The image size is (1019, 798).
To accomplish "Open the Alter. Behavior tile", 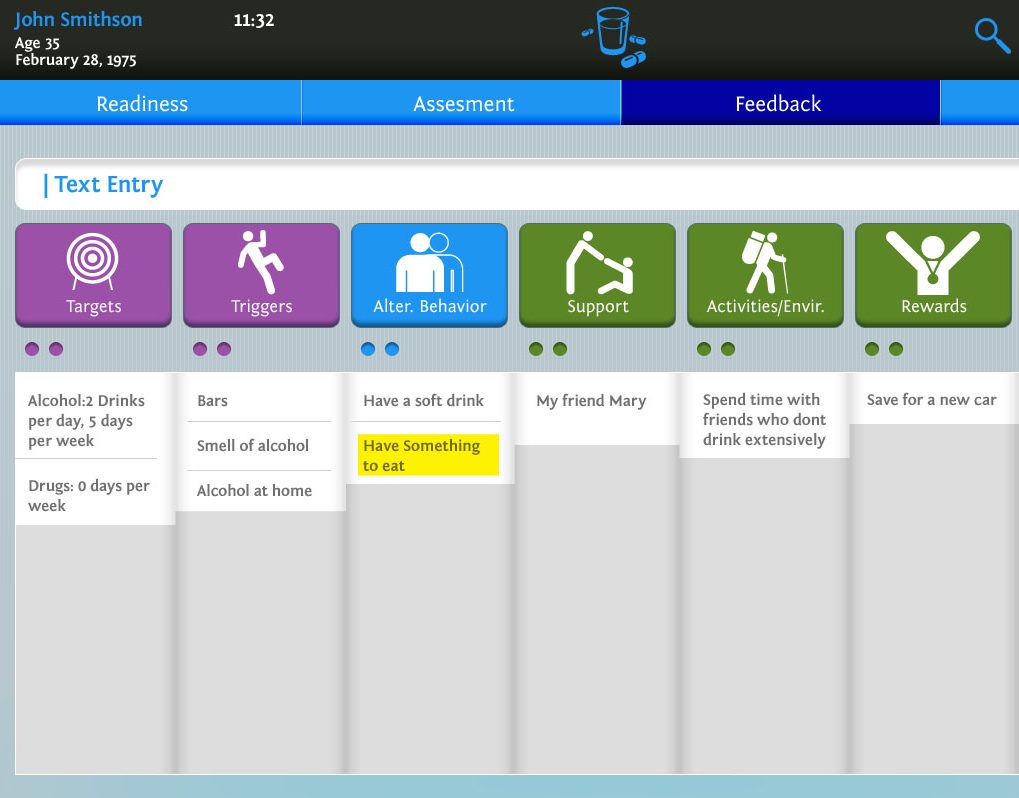I will pyautogui.click(x=429, y=274).
